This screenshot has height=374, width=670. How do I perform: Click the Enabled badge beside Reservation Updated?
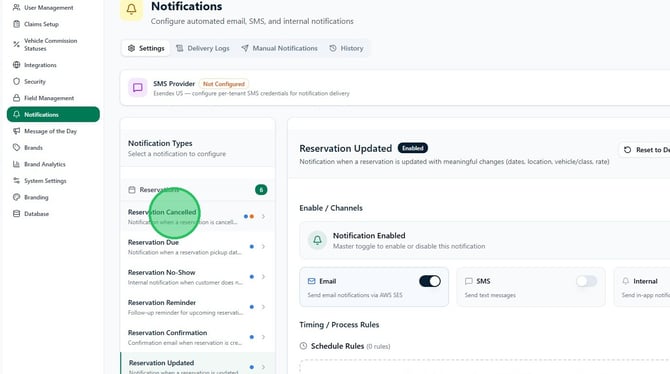tap(413, 148)
